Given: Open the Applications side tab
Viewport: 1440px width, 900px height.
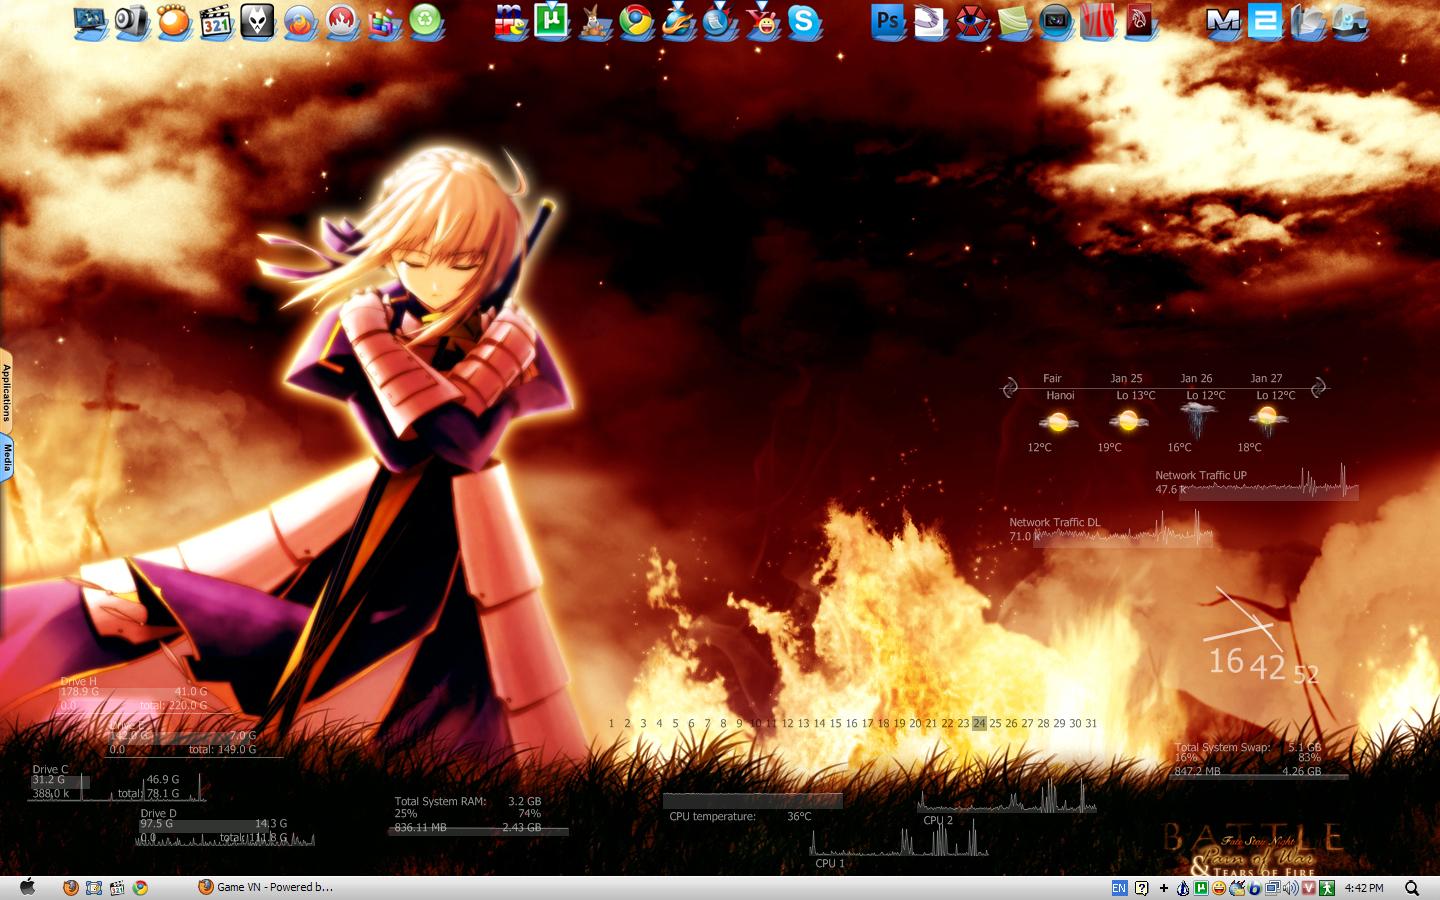Looking at the screenshot, I should pos(6,392).
